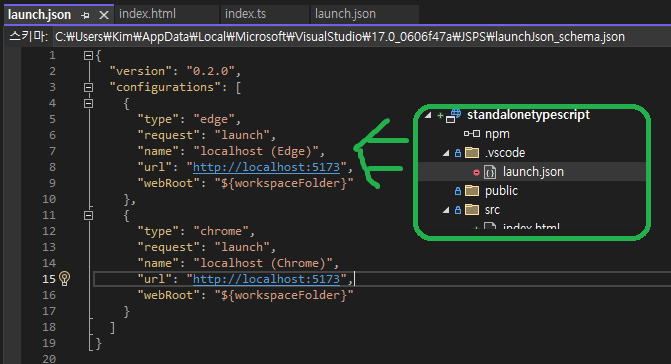Open the Edge localhost:5173 URL link

click(266, 167)
